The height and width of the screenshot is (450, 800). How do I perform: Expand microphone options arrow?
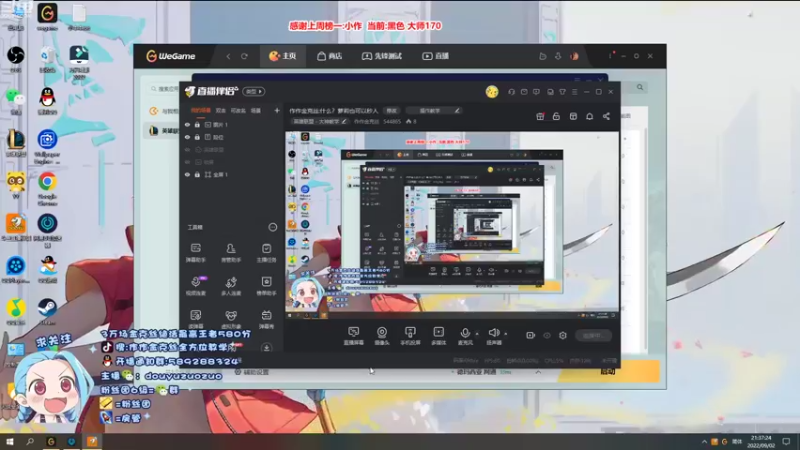click(477, 334)
